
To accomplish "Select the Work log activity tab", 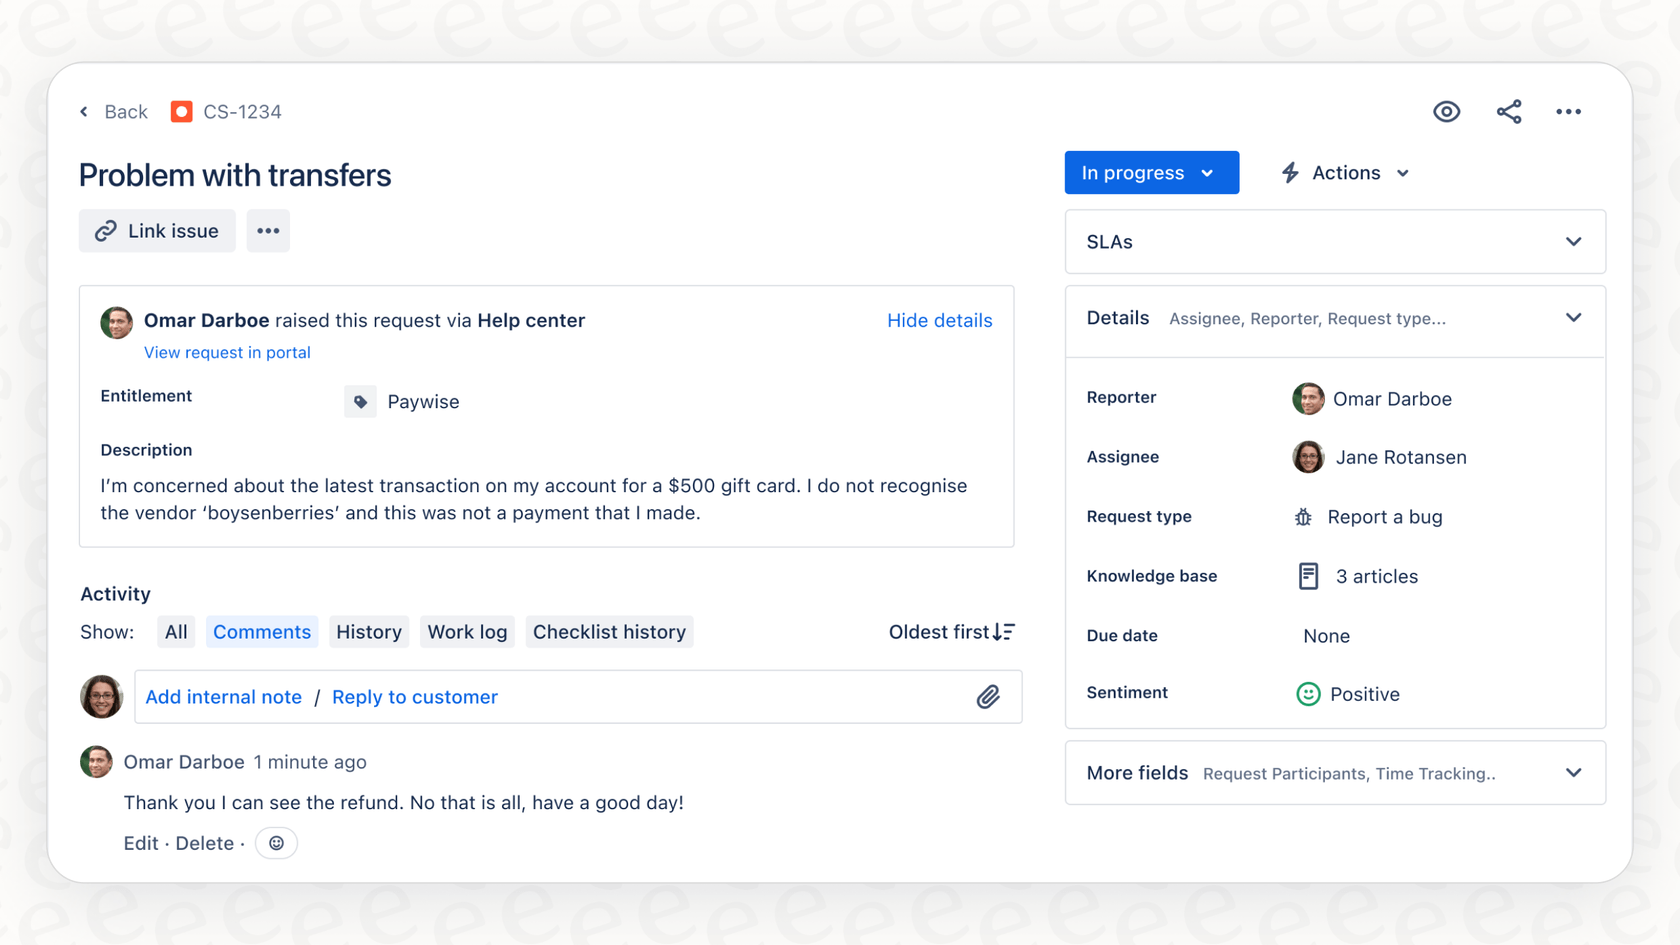I will coord(466,631).
